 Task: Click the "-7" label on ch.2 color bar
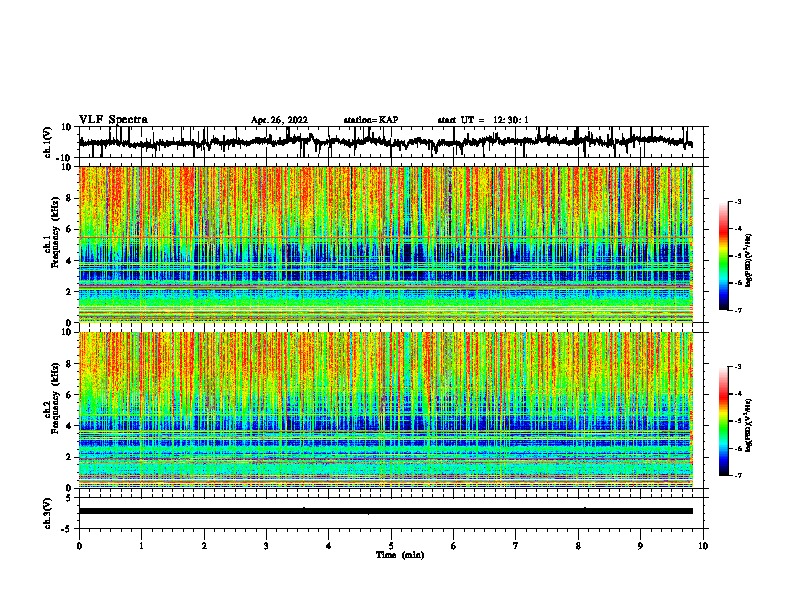click(738, 475)
